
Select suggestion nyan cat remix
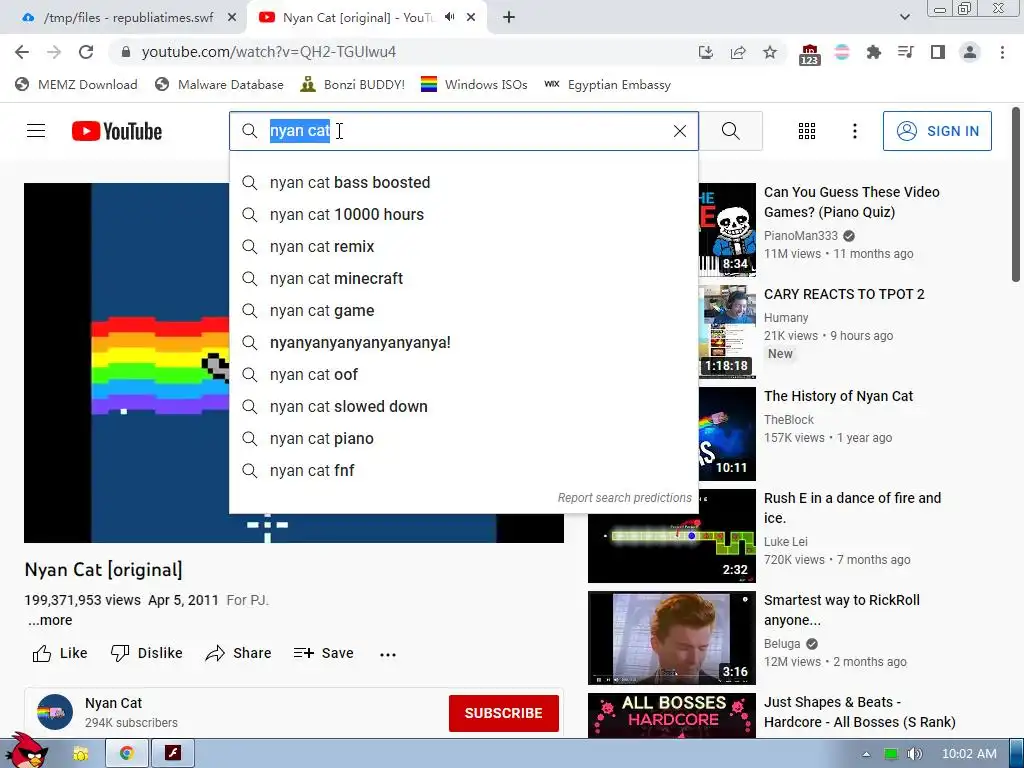[464, 246]
